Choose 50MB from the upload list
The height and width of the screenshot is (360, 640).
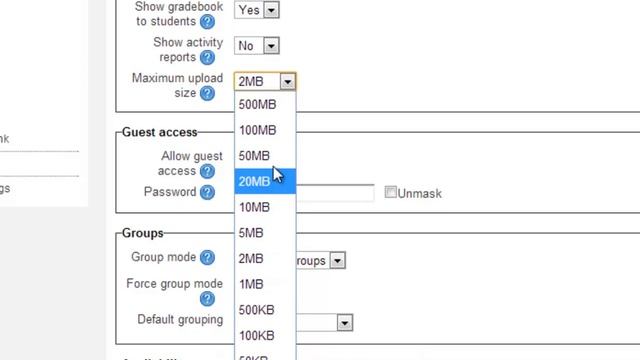click(265, 156)
